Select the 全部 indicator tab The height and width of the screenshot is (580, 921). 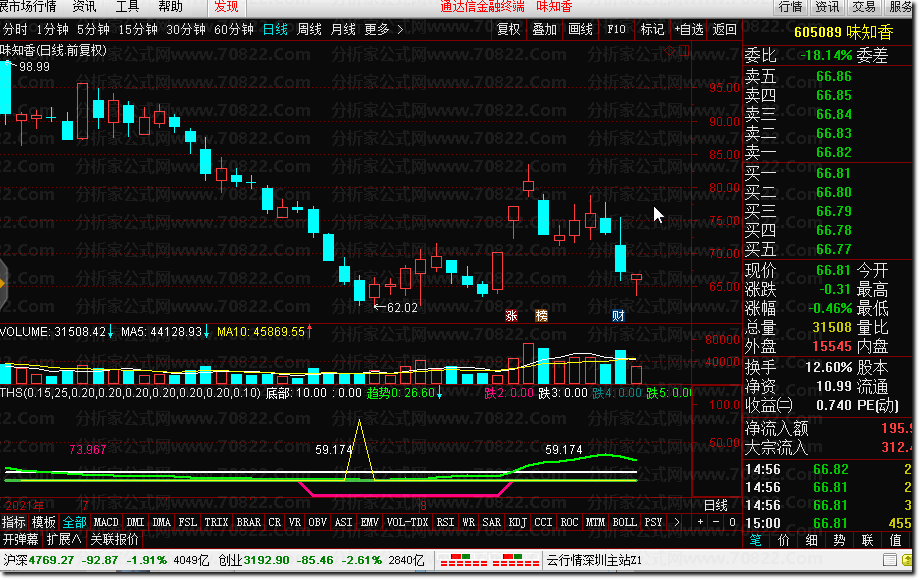point(75,522)
